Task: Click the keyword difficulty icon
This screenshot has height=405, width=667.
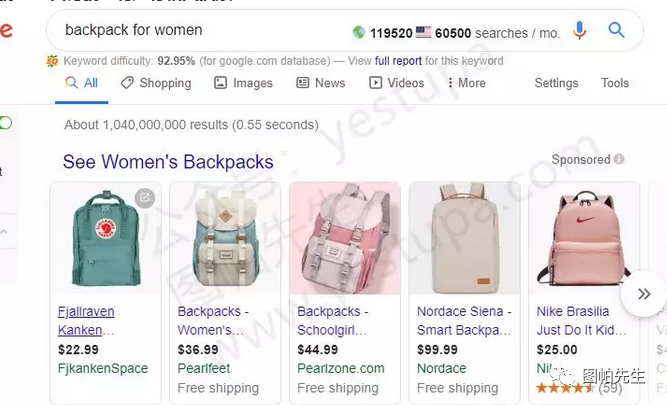Action: (52, 61)
